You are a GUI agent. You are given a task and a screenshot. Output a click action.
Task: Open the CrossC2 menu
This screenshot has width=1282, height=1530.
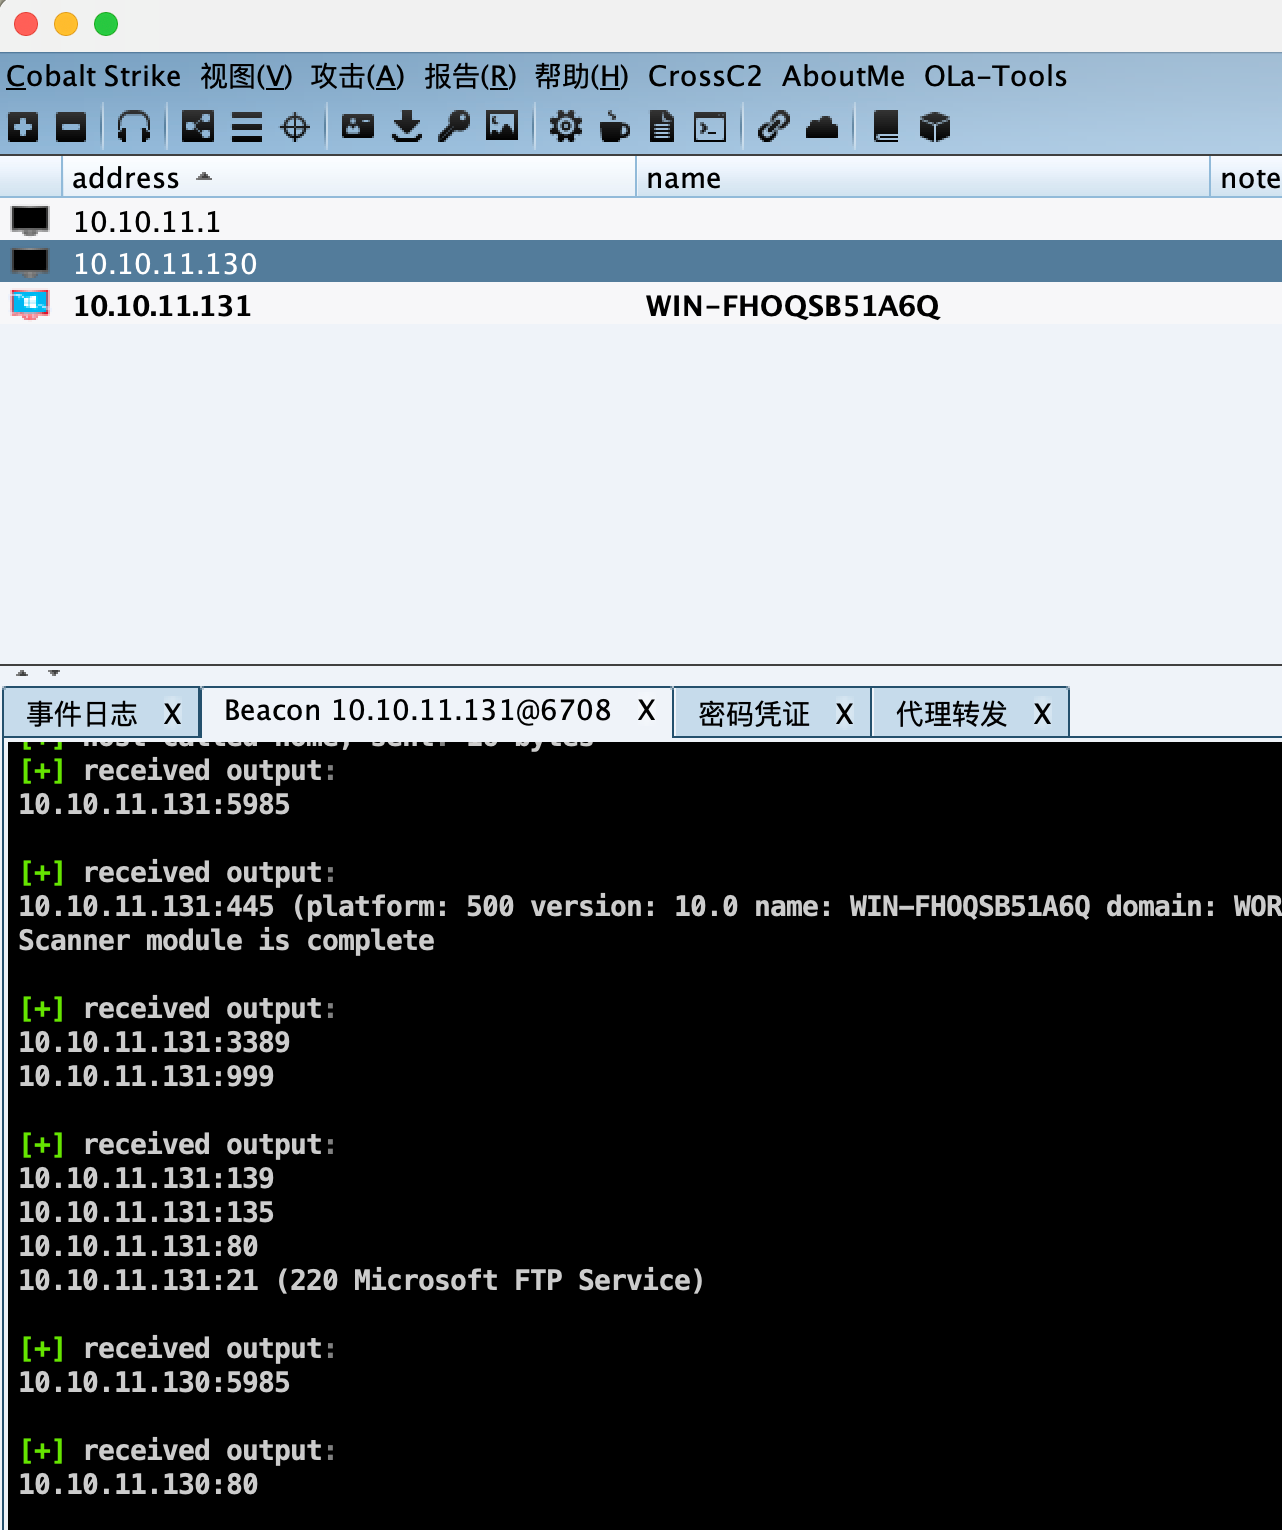pyautogui.click(x=704, y=77)
